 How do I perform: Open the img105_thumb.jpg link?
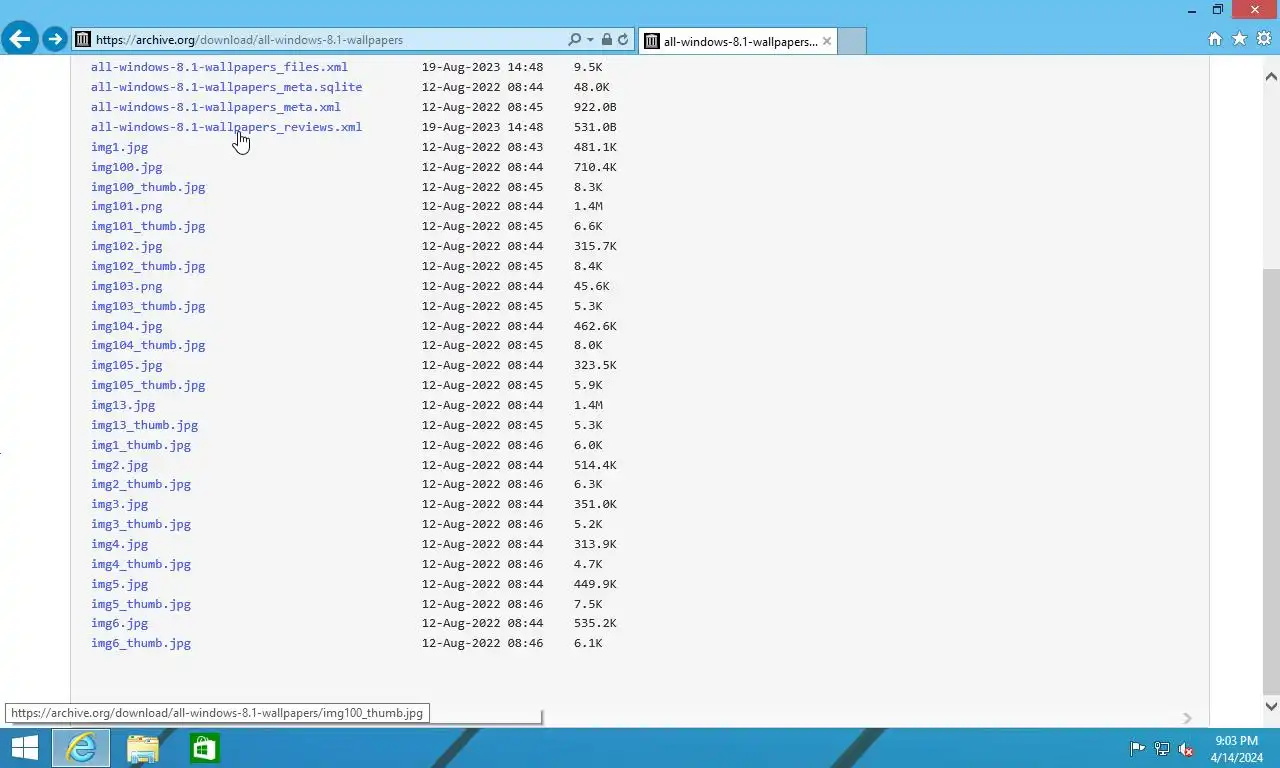148,385
